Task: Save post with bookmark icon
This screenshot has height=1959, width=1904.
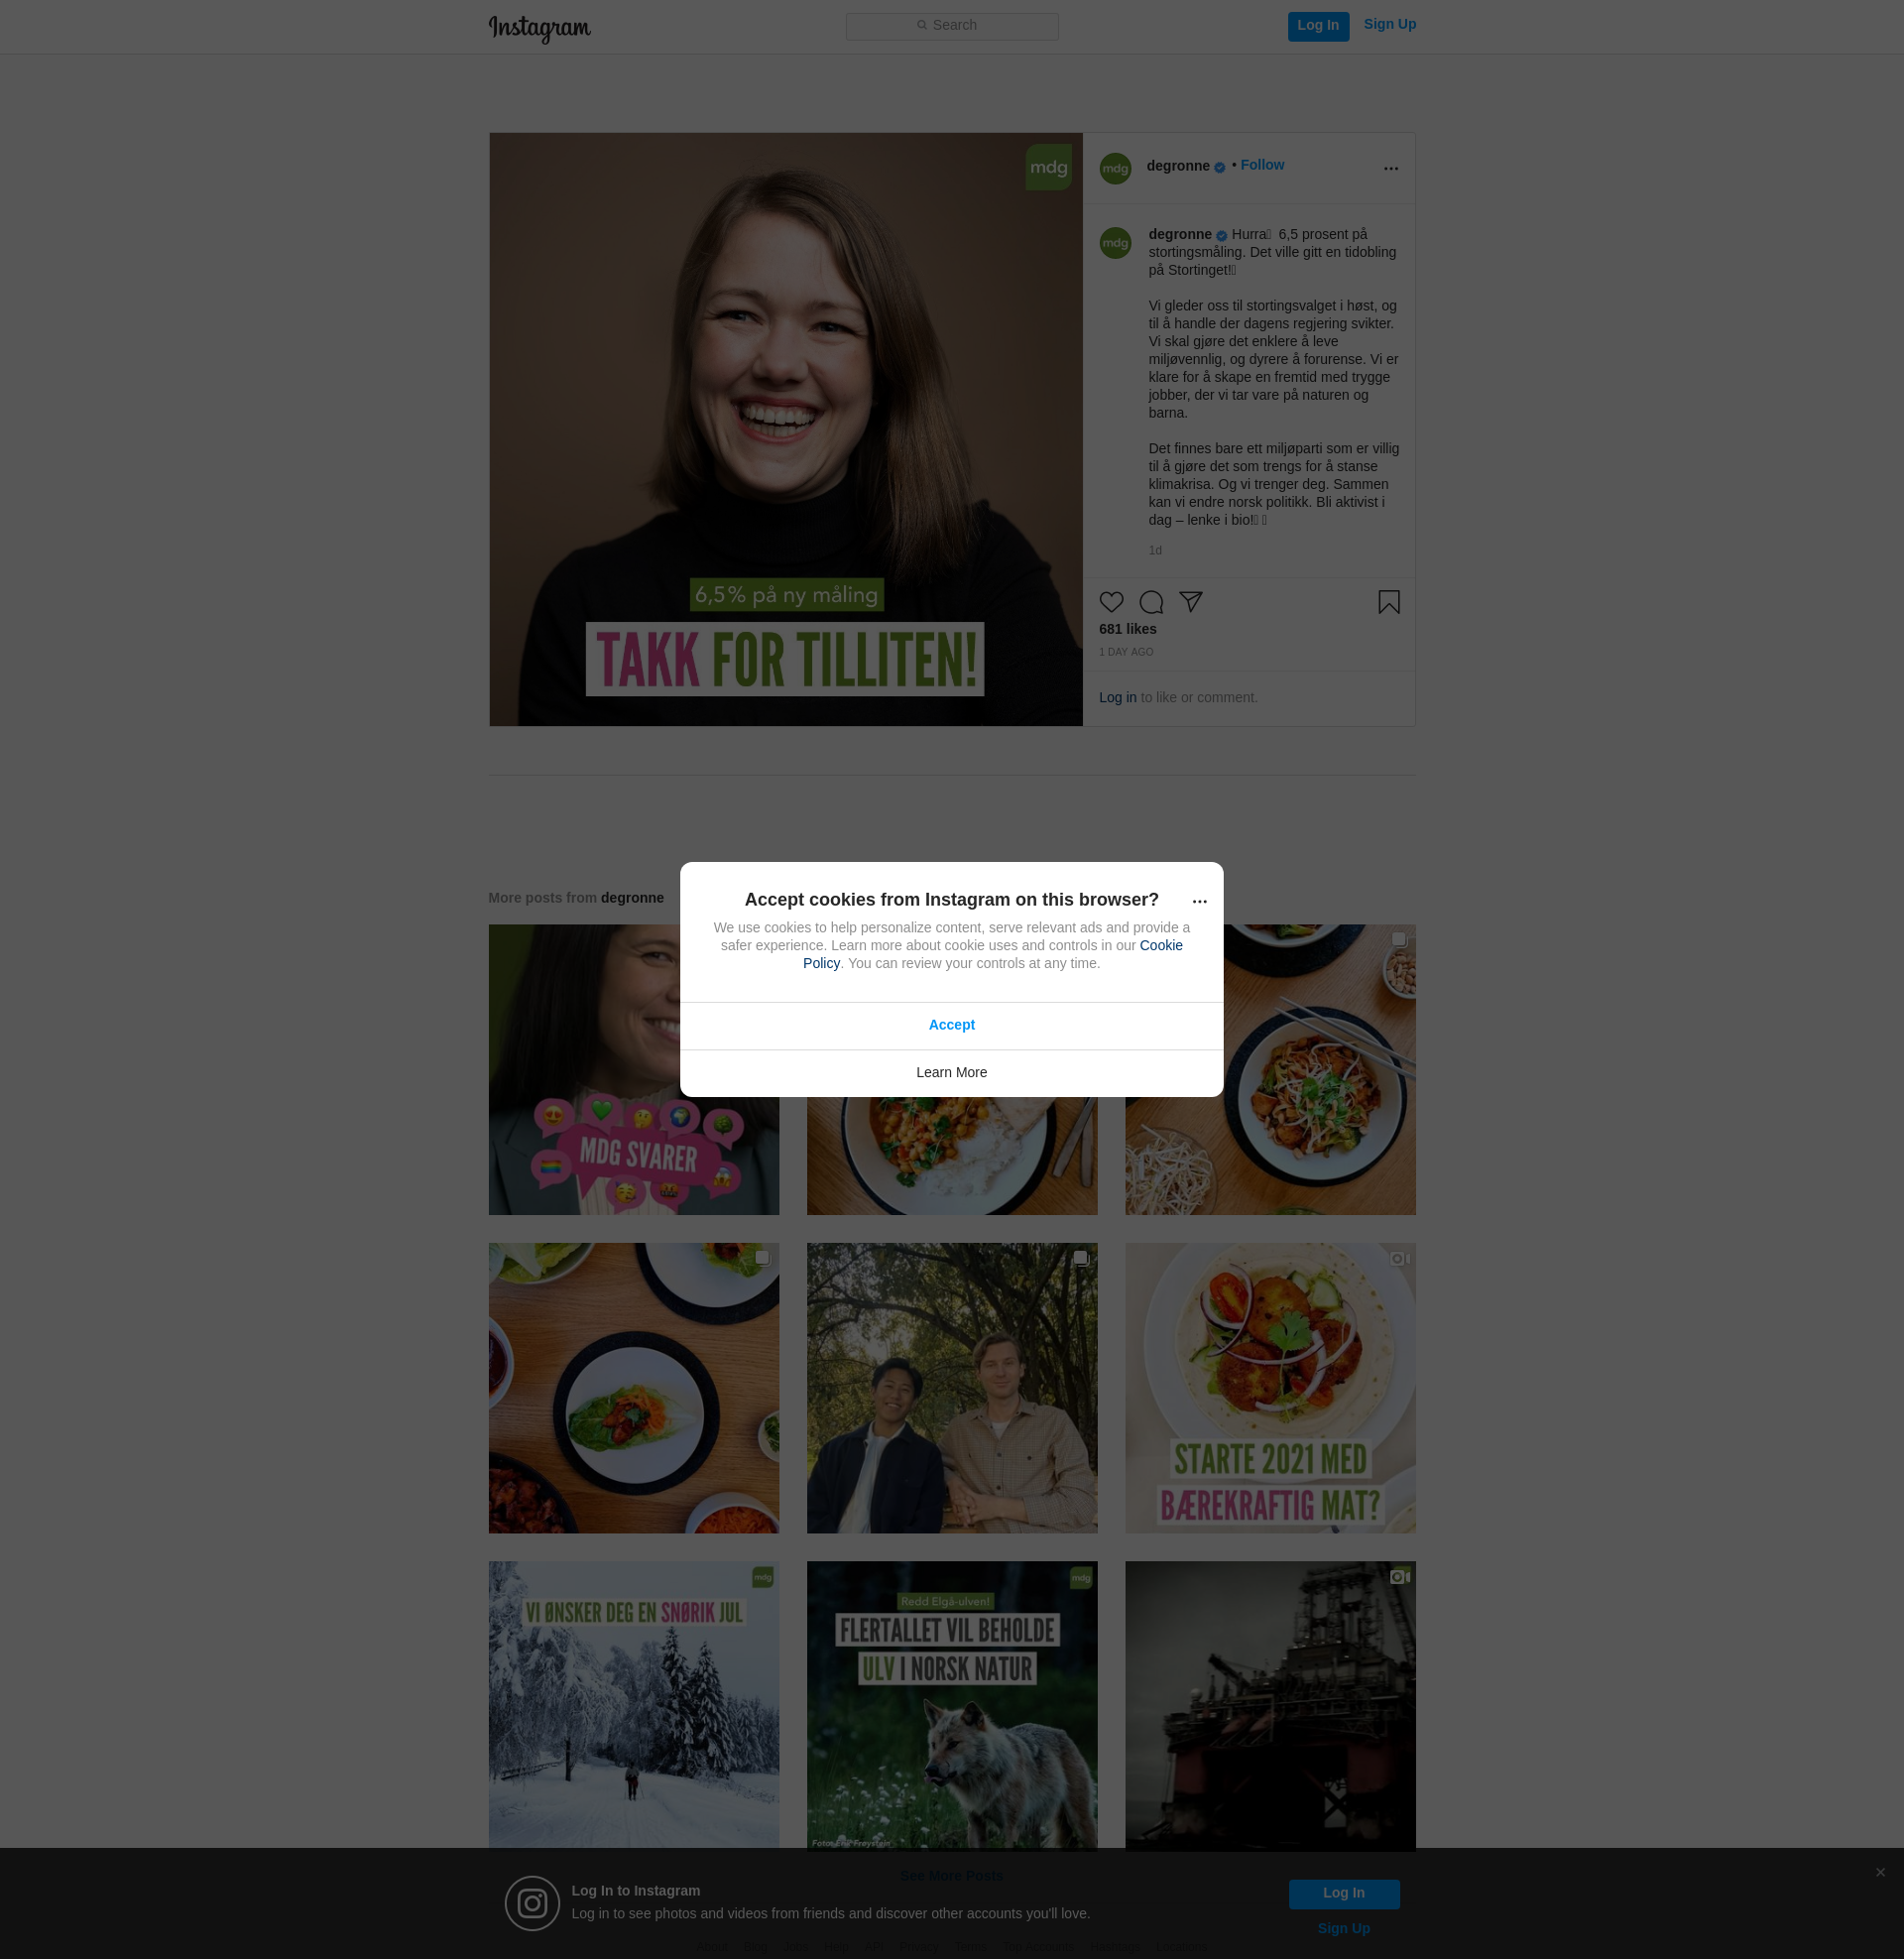Action: (1388, 602)
